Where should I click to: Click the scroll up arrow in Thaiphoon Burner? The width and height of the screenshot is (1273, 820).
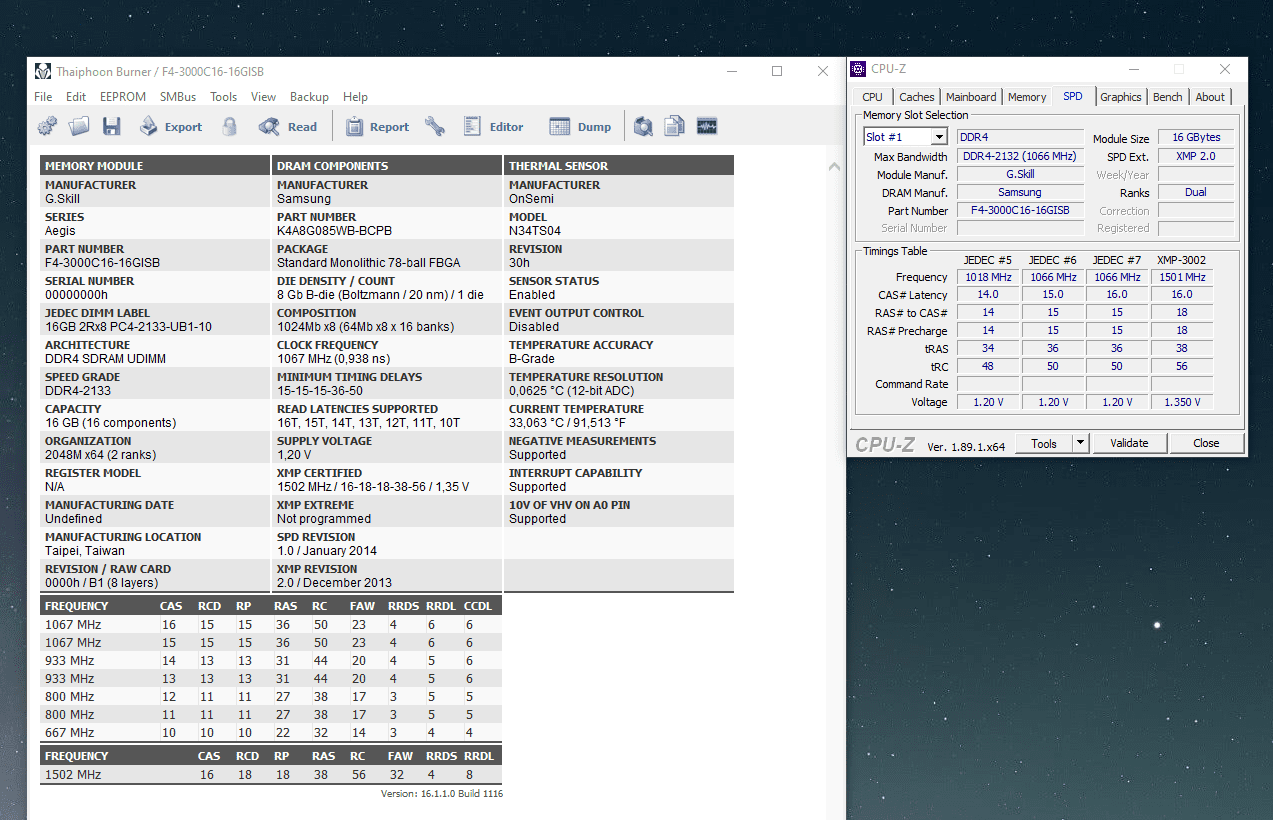pos(836,168)
